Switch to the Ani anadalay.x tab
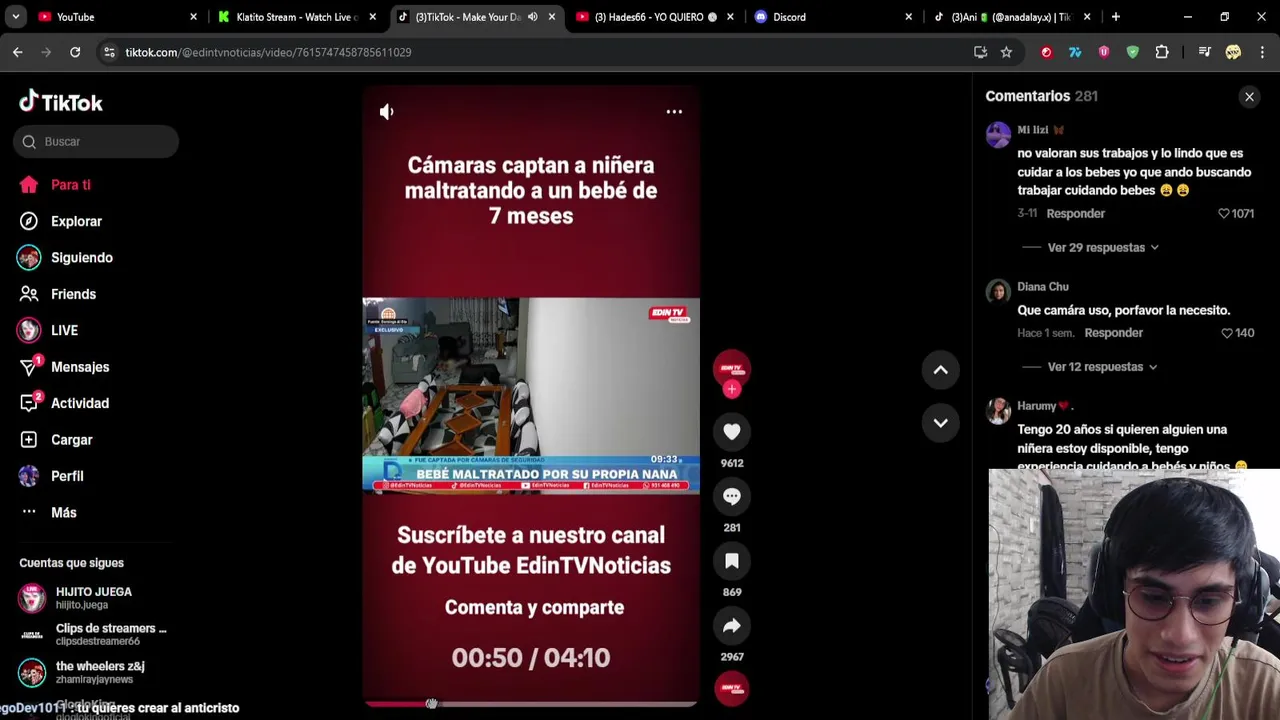 pyautogui.click(x=1012, y=17)
